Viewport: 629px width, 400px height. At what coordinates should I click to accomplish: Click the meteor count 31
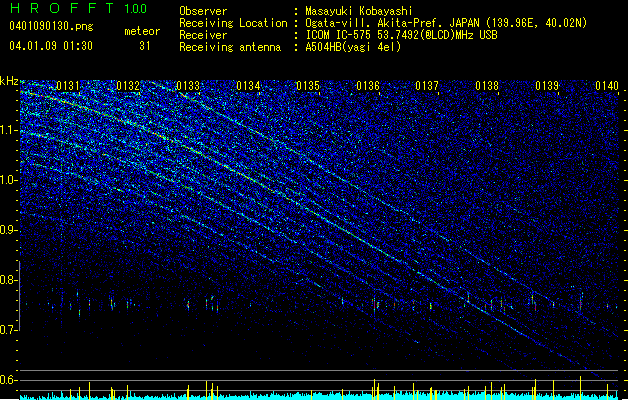145,46
